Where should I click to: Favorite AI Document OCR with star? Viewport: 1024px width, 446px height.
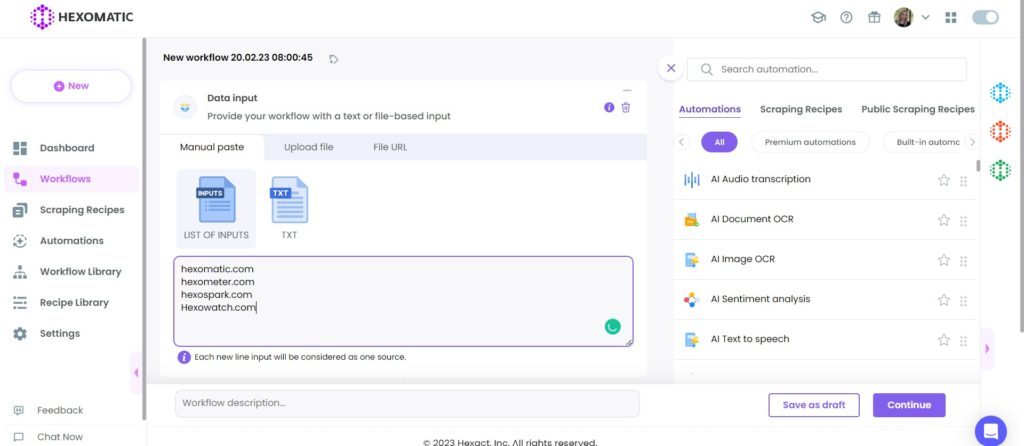(944, 220)
